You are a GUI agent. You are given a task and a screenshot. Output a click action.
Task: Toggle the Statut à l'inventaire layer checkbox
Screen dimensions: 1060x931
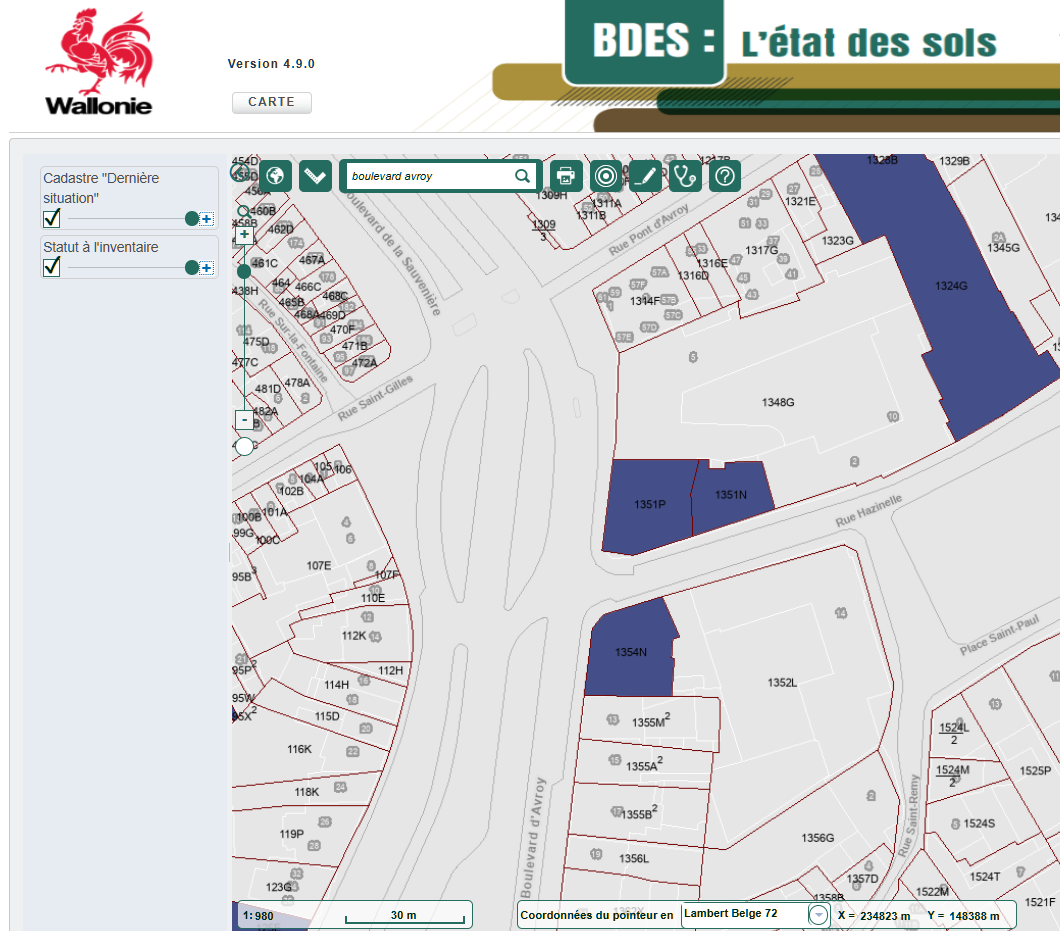[52, 267]
